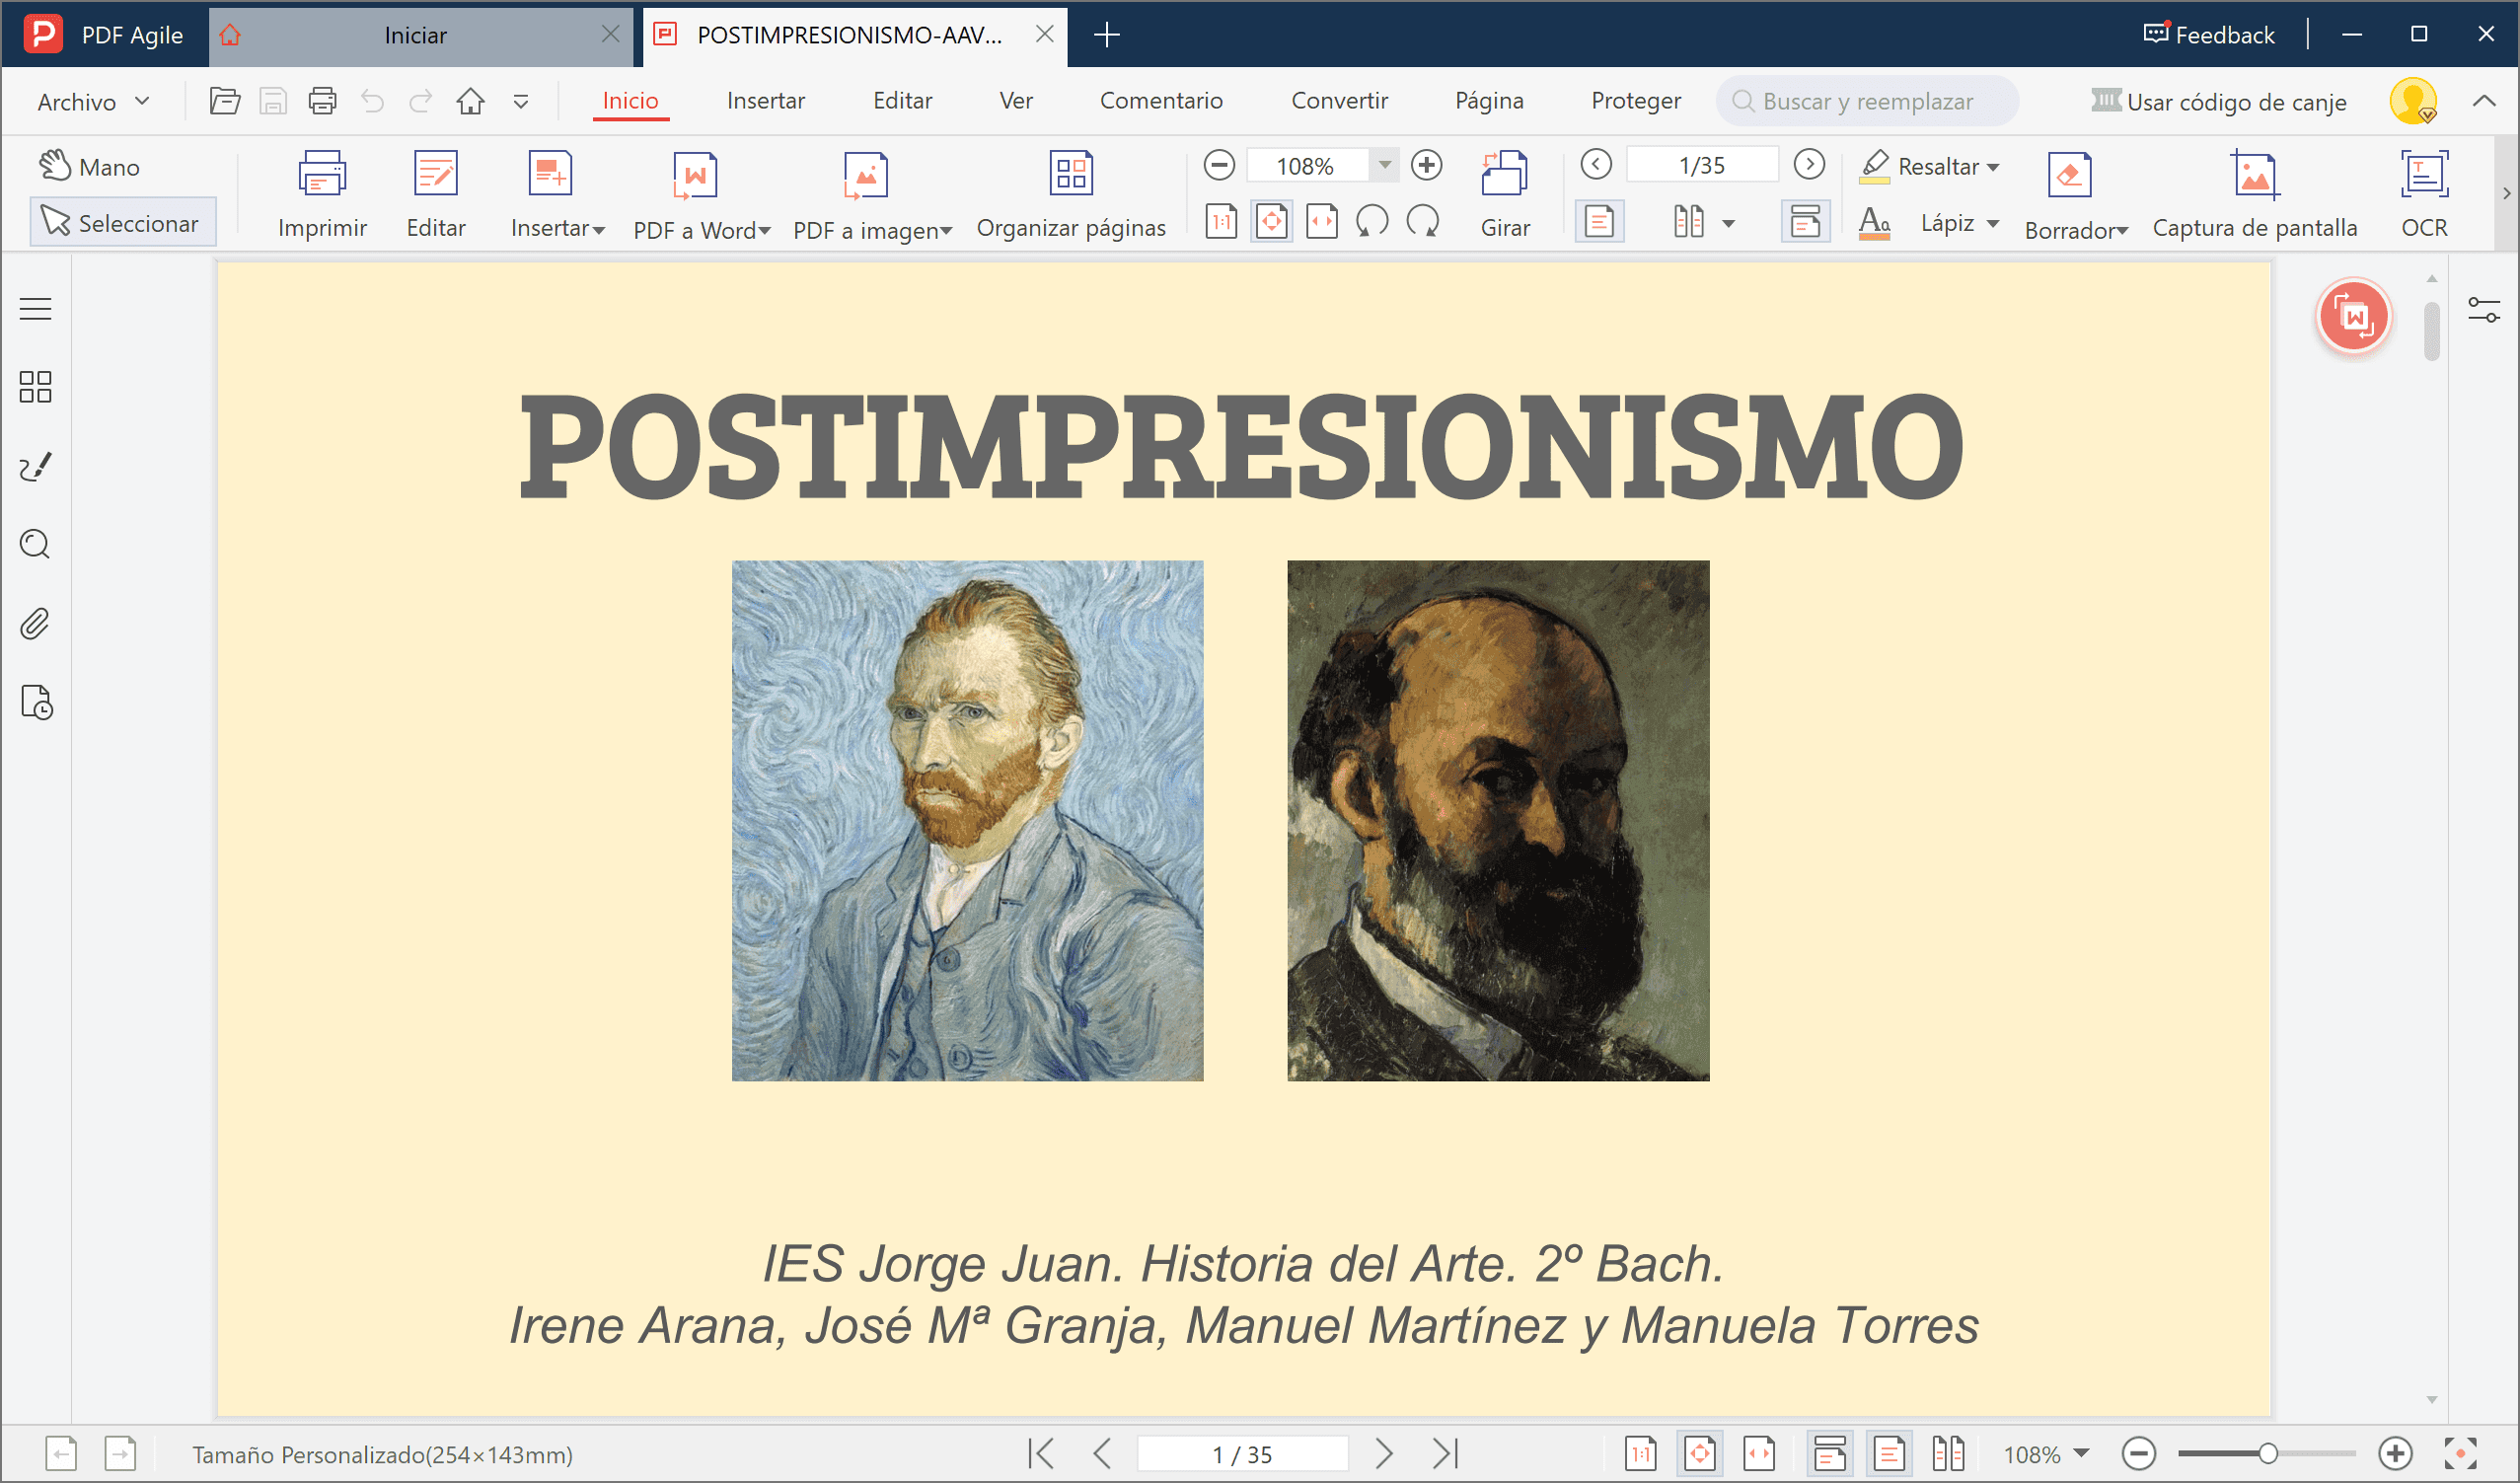The height and width of the screenshot is (1483, 2520).
Task: Open the annotations panel in sidebar
Action: [35, 466]
